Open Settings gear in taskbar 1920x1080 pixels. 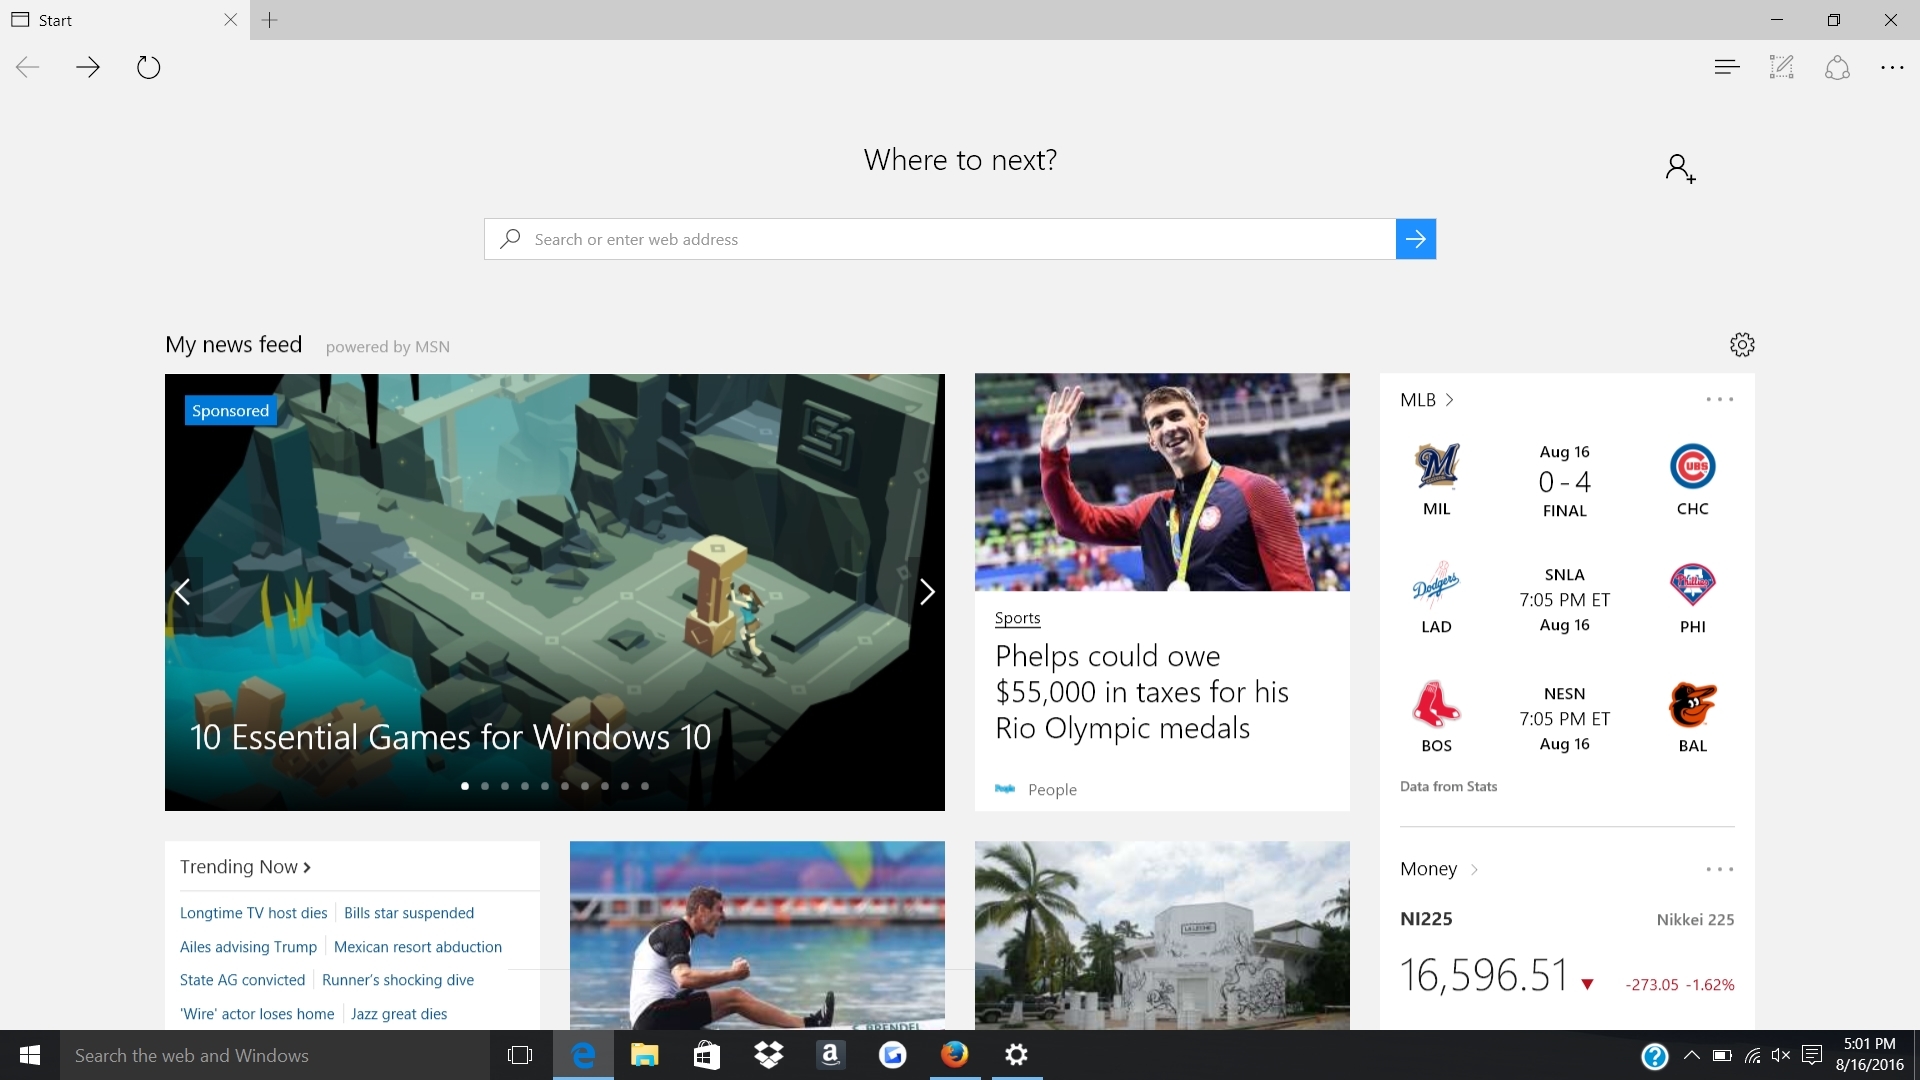point(1017,1055)
